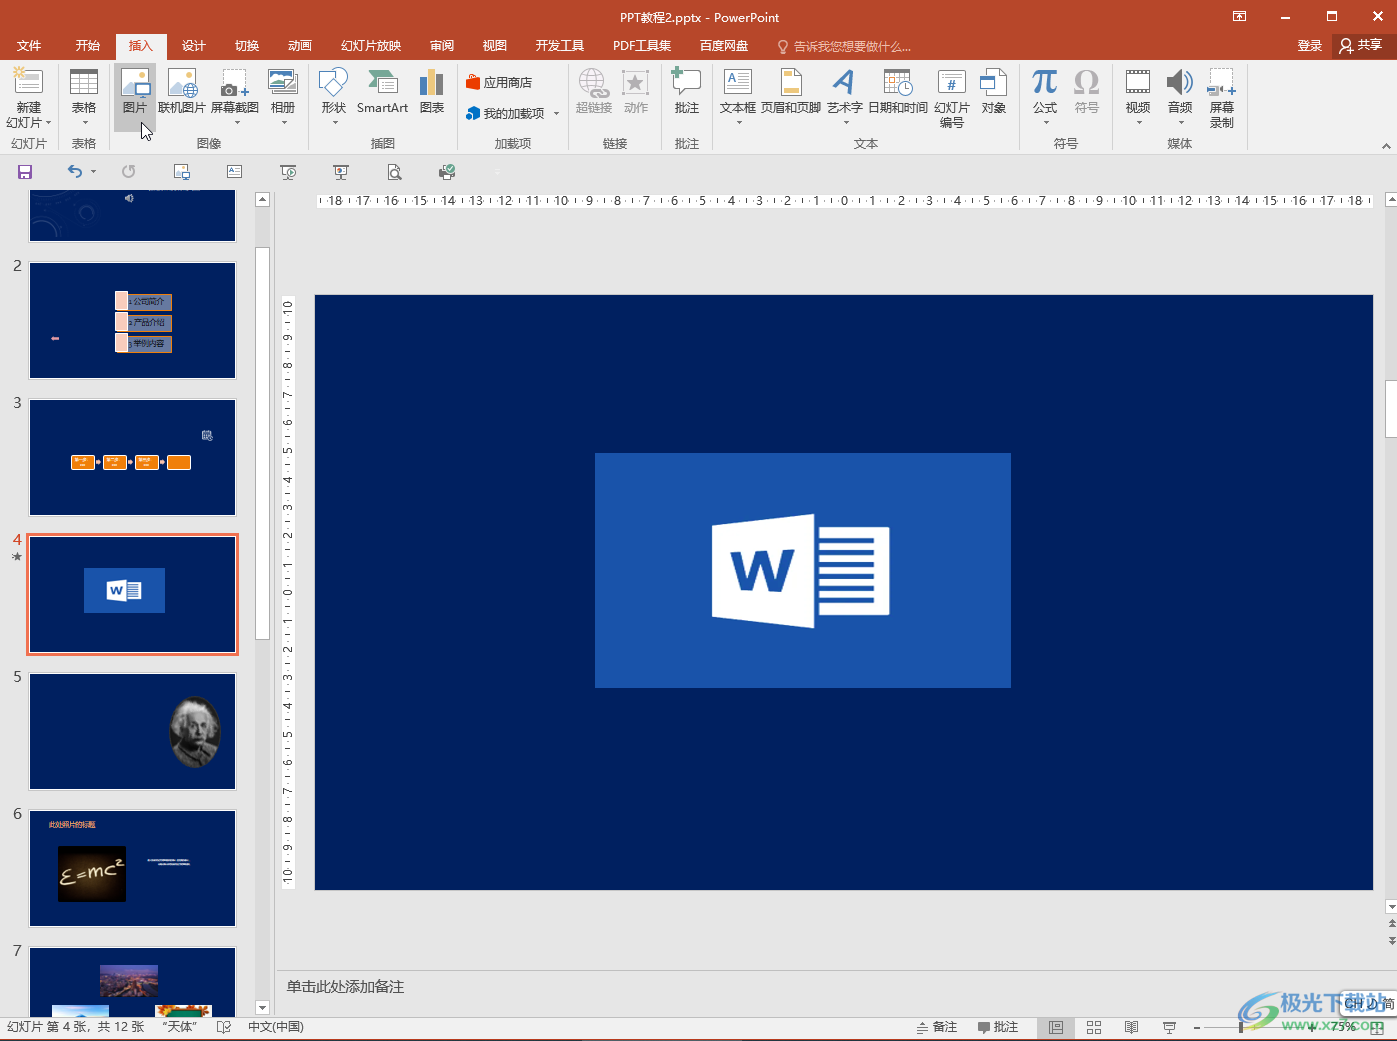Toggle the 备注 notes pane
Viewport: 1397px width, 1041px height.
(937, 1027)
